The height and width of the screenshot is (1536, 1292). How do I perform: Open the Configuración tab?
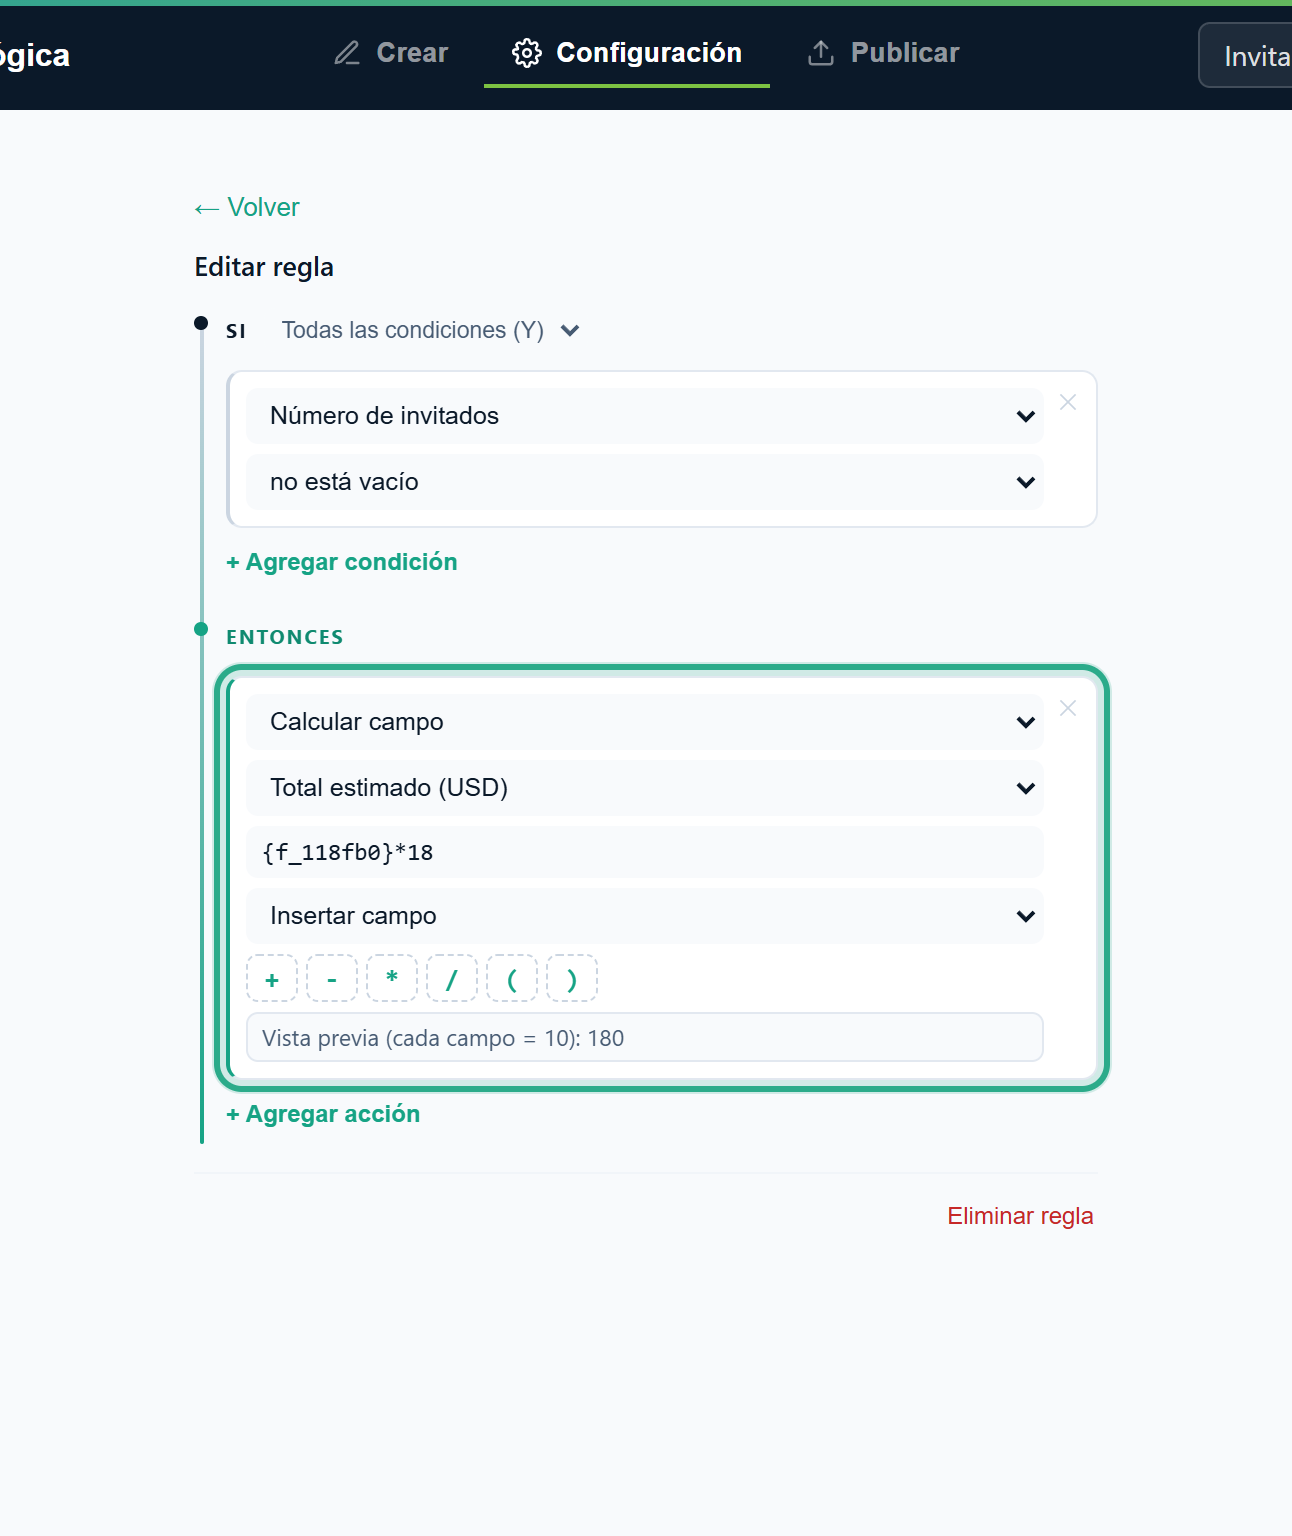627,53
